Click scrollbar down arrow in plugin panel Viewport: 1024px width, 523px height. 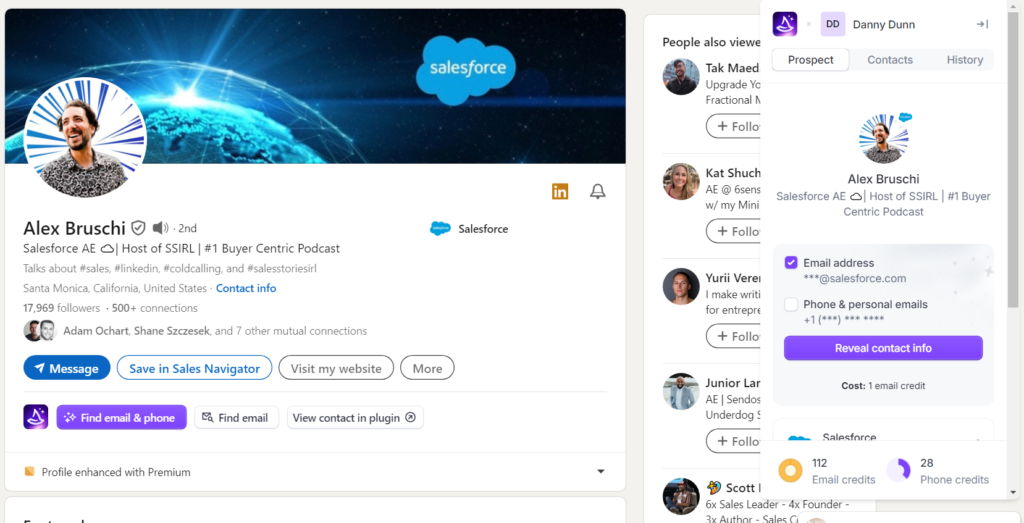point(1013,492)
